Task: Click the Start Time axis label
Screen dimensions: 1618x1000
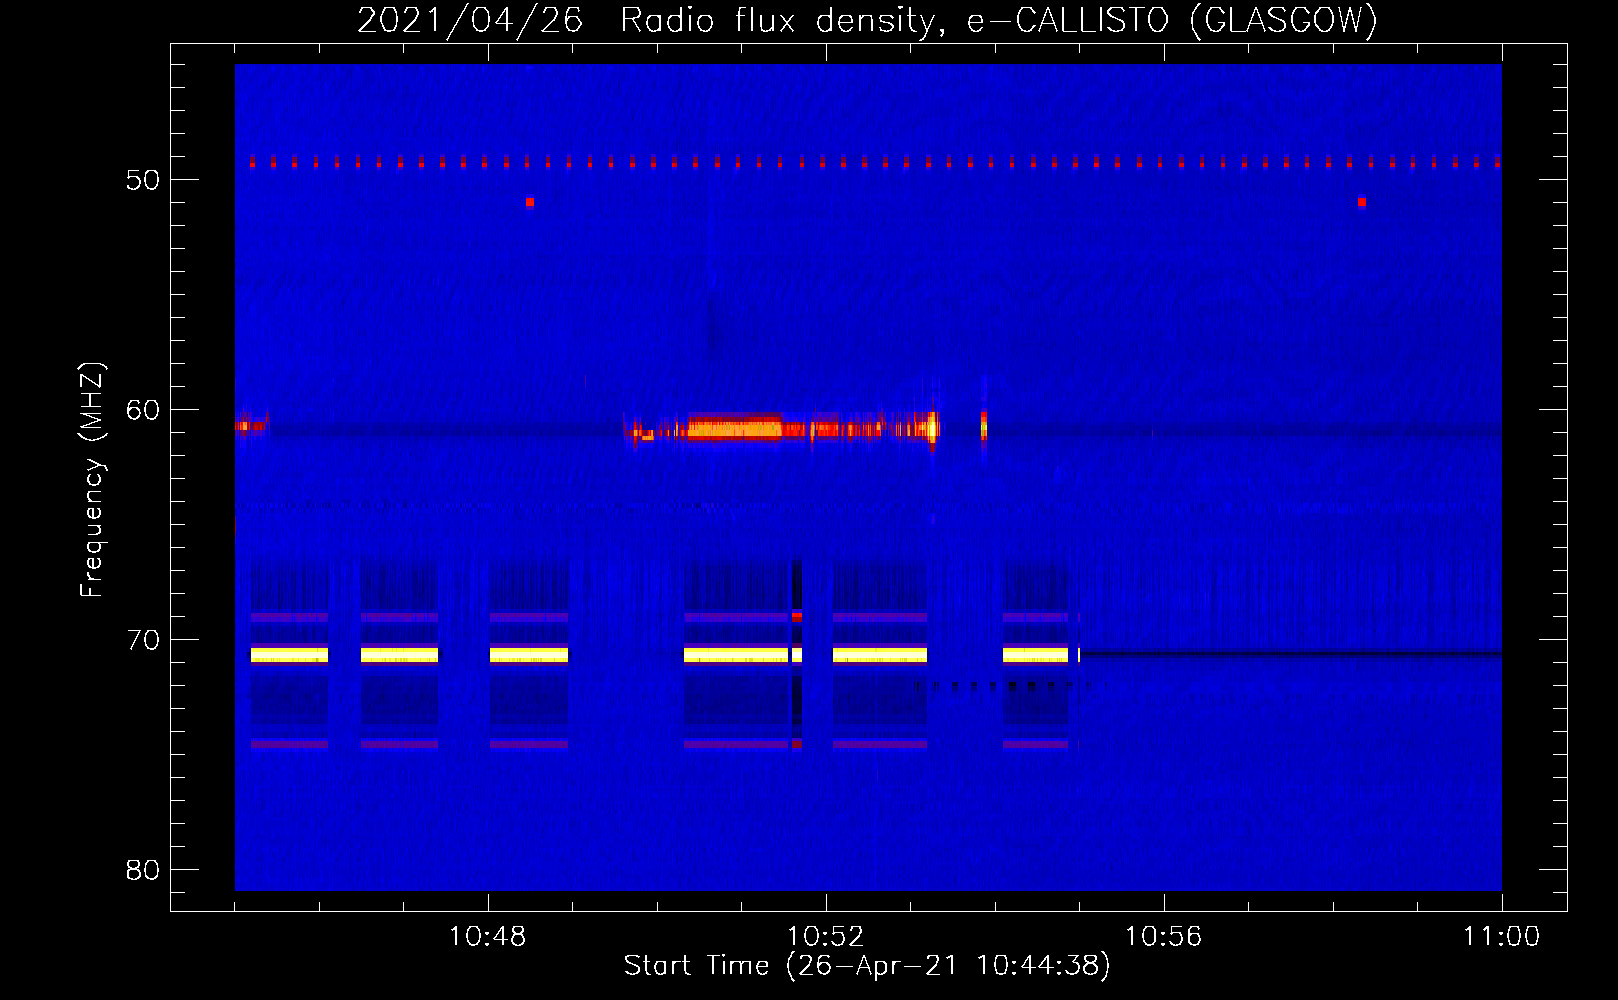Action: [867, 965]
